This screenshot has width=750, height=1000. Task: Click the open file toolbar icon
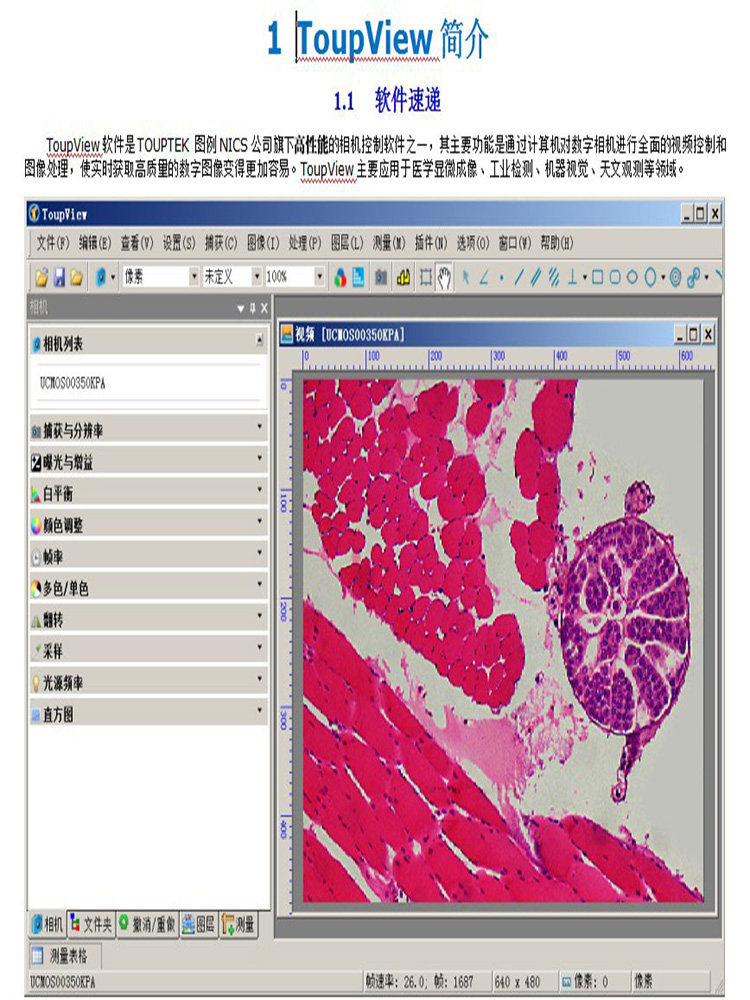coord(41,277)
